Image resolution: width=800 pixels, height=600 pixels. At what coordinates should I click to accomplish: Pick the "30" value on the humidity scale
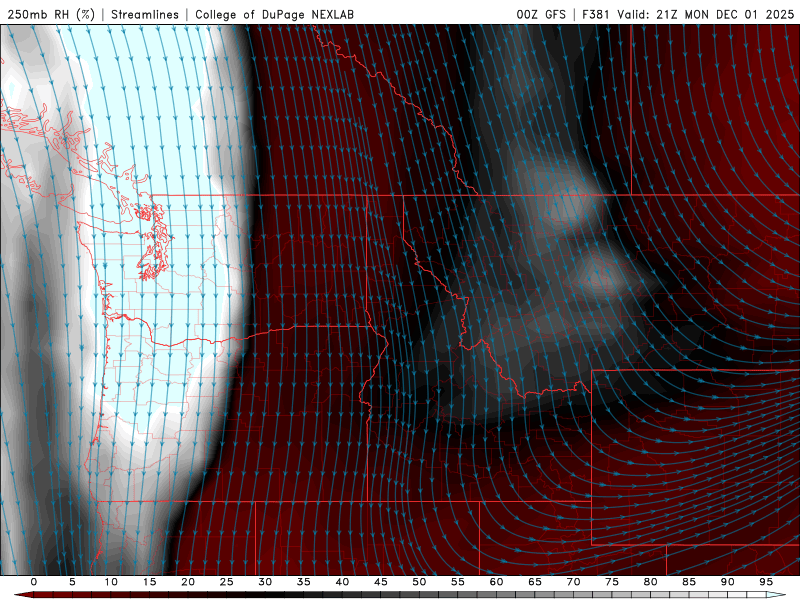point(265,582)
